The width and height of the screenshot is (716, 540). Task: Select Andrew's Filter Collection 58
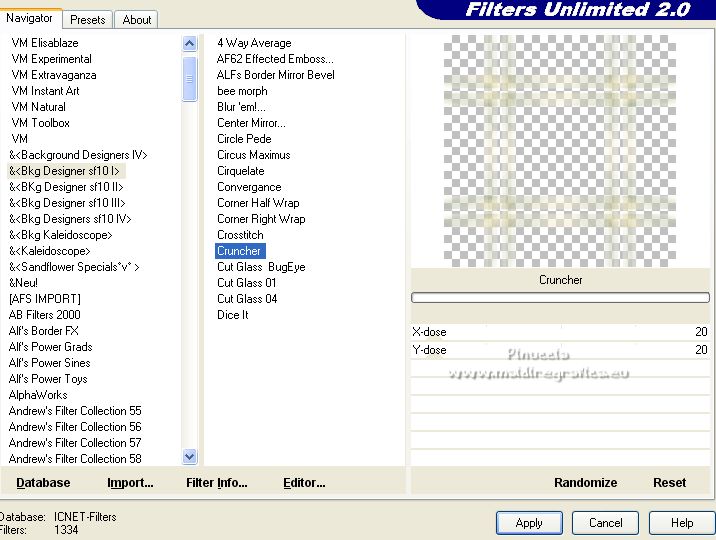tap(75, 458)
